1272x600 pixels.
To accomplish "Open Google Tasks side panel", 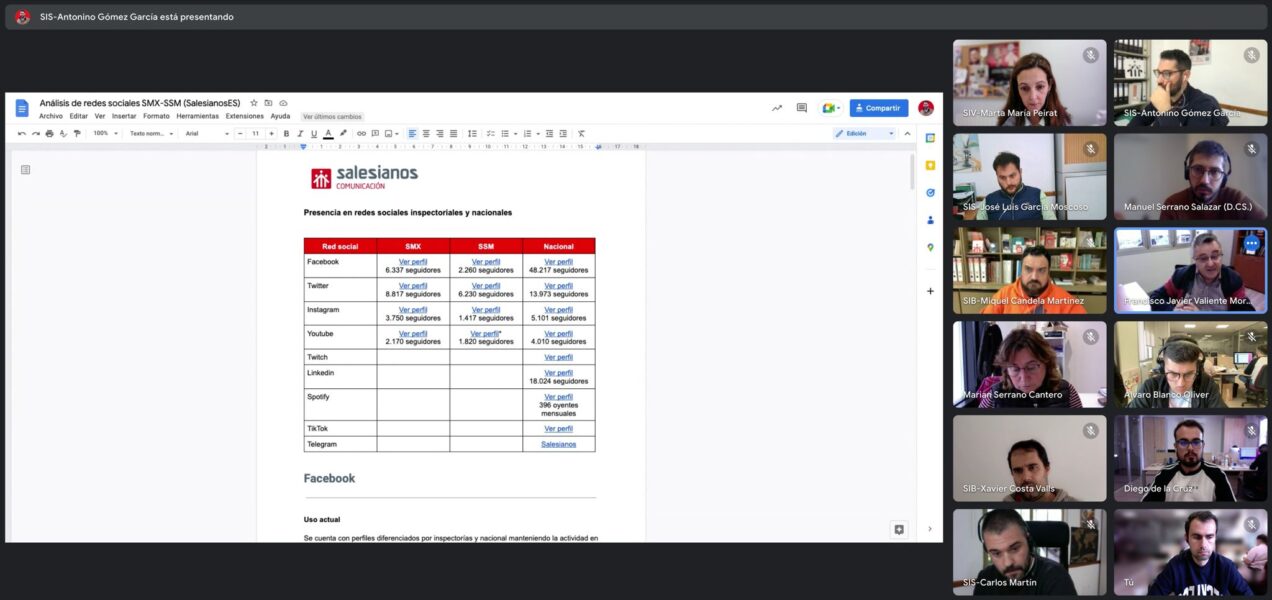I will [930, 192].
